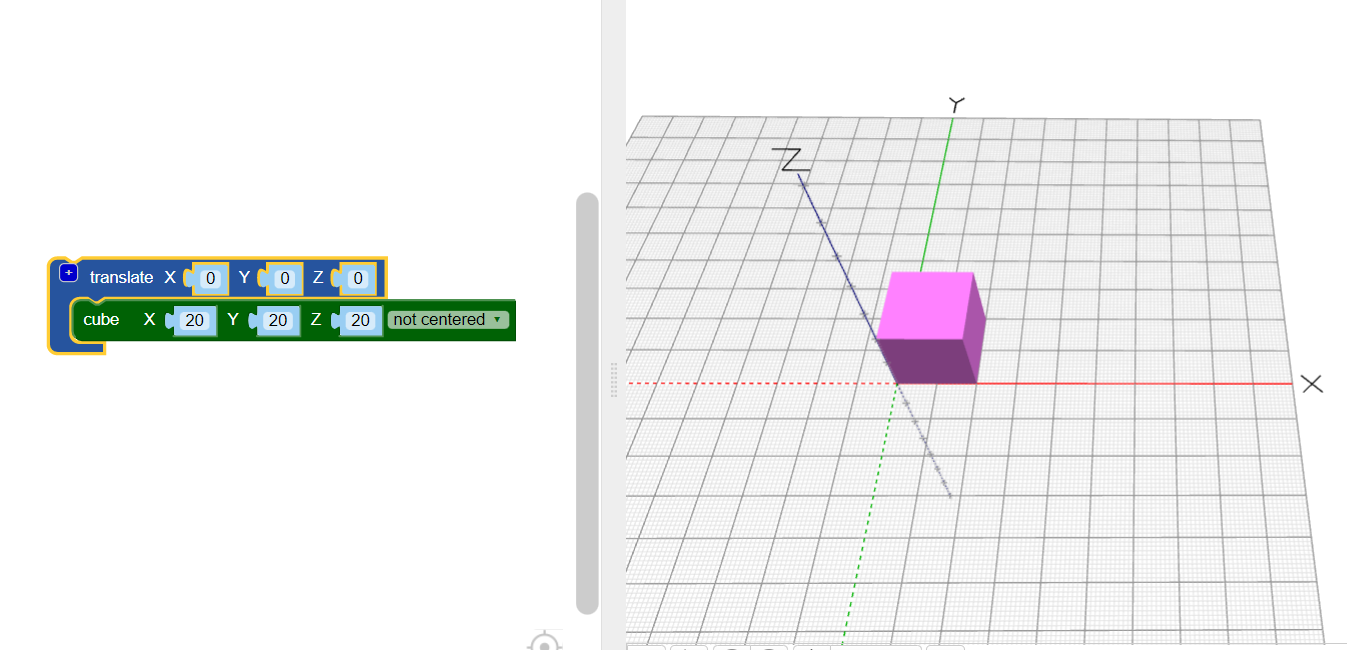
Task: Click the pink cube in the 3D viewport
Action: tap(930, 325)
